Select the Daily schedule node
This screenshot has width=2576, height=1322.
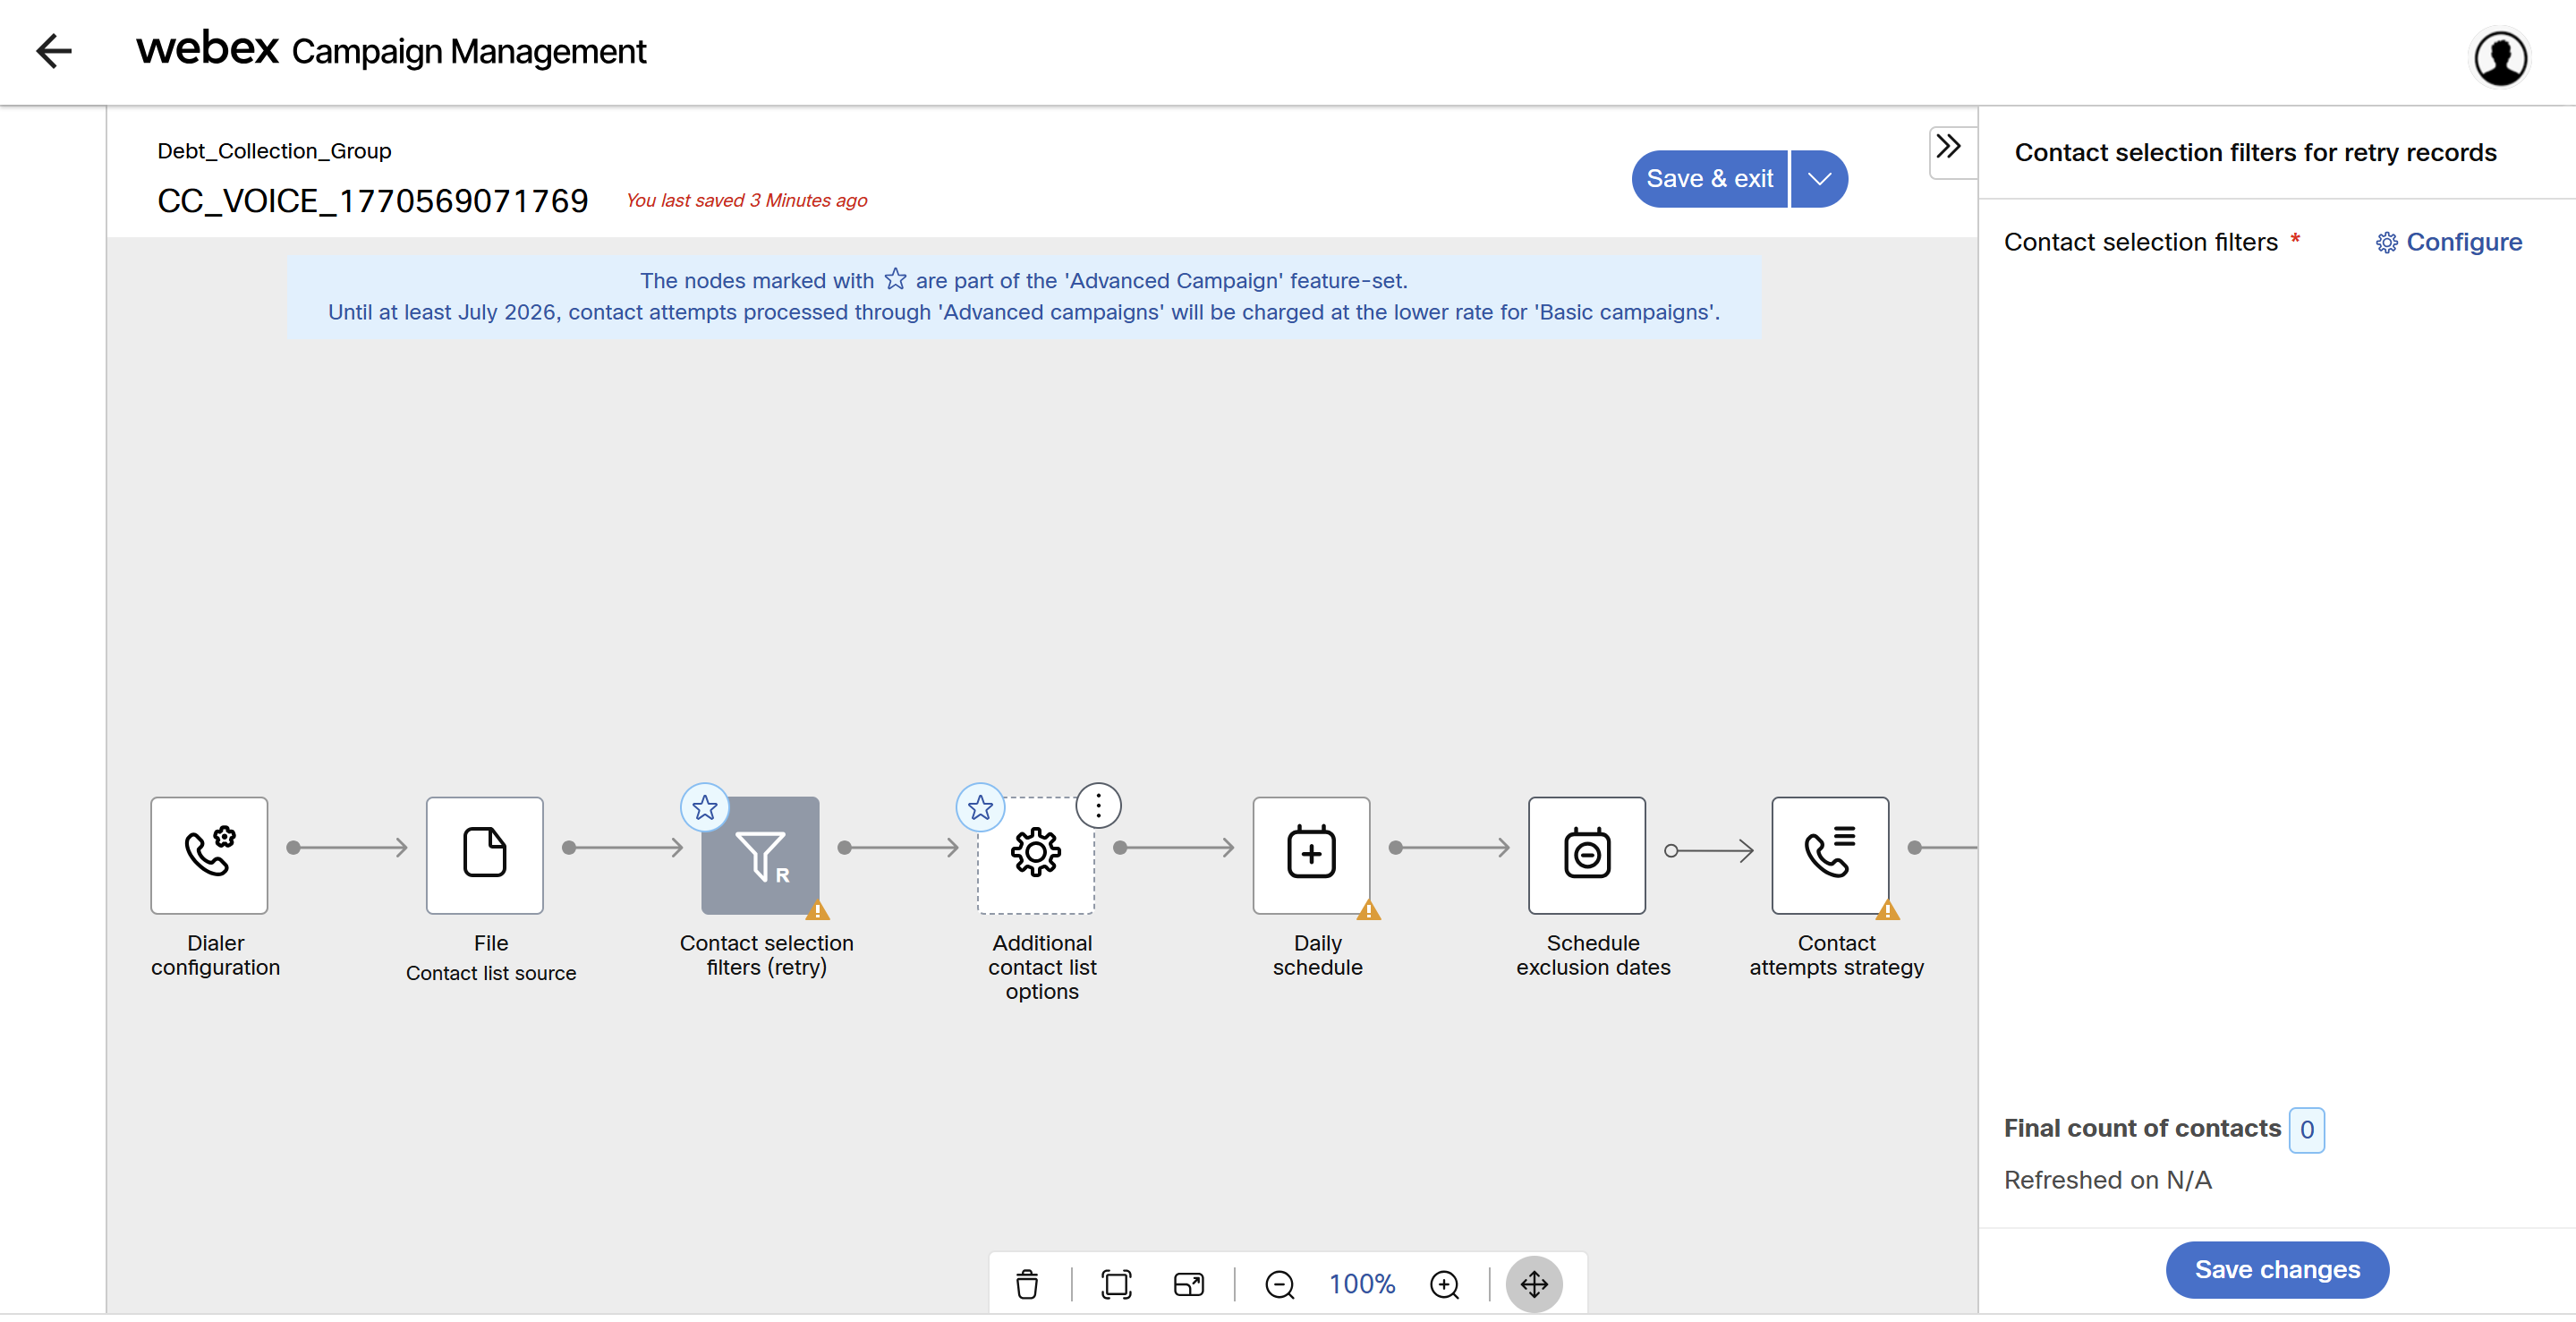pos(1311,854)
